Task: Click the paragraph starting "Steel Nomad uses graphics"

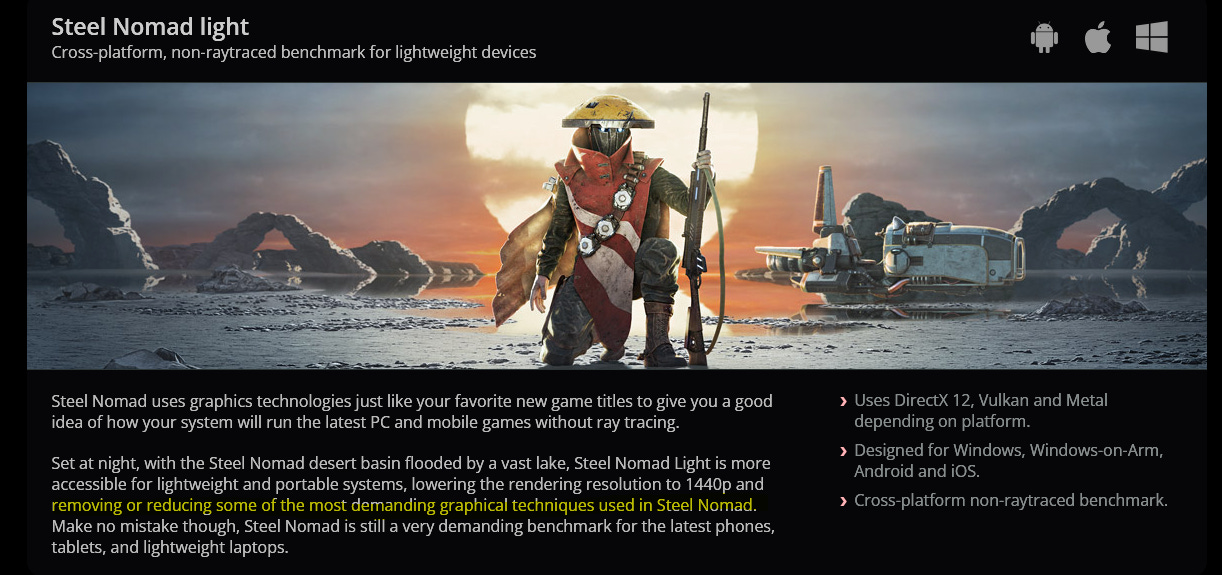Action: (x=412, y=412)
